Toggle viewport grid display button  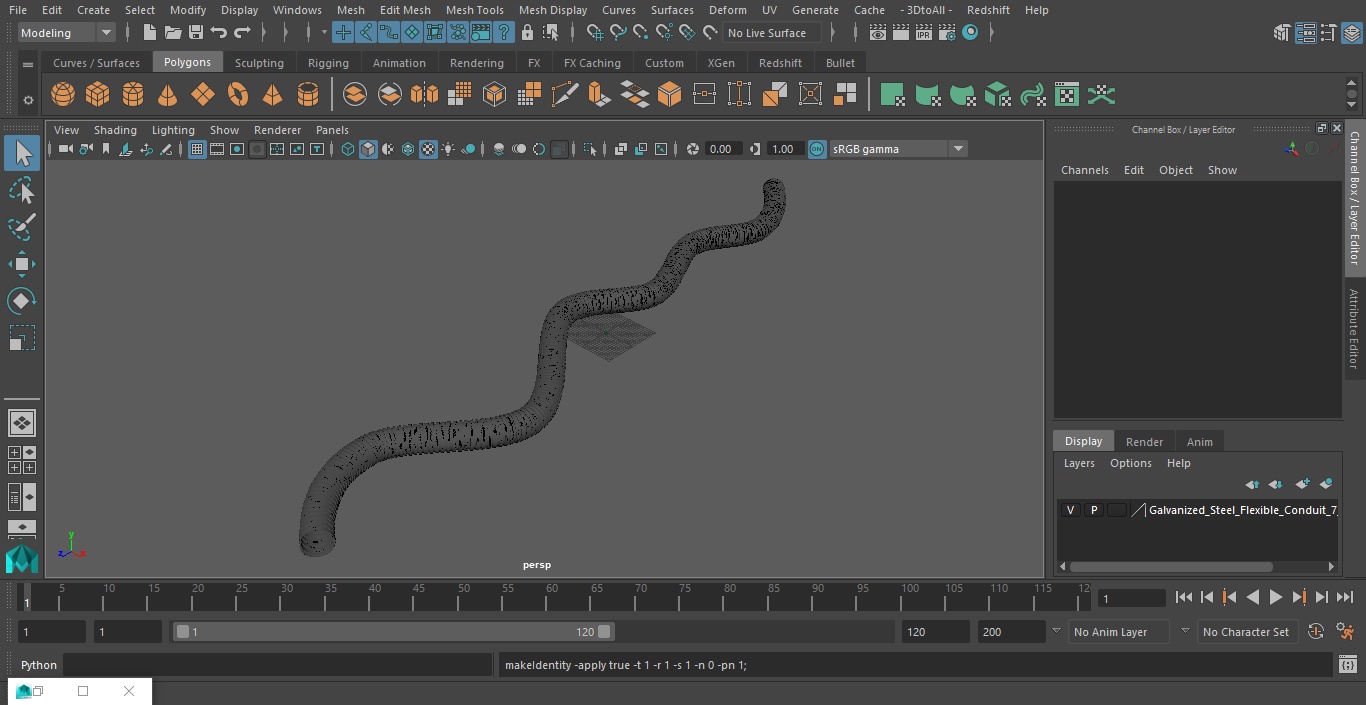tap(197, 149)
